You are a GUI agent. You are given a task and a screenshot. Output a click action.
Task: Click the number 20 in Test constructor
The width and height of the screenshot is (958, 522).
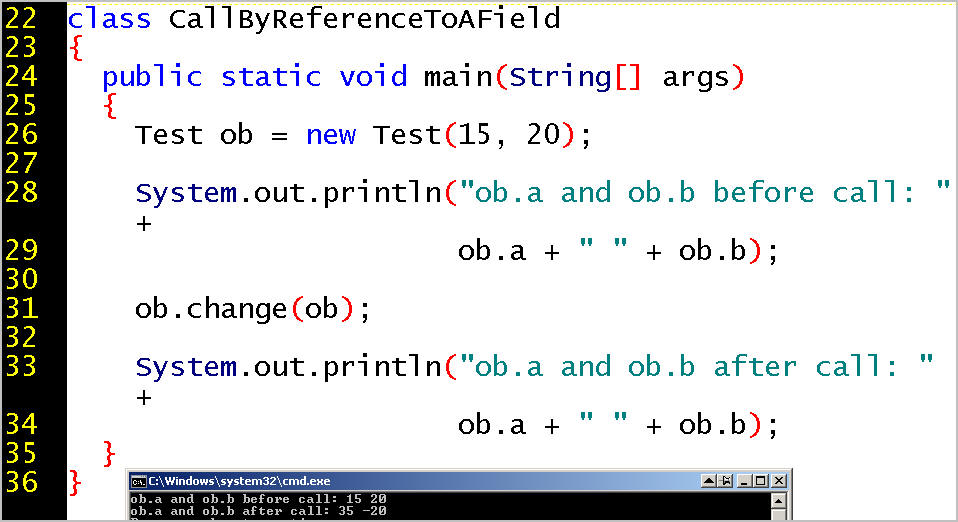click(x=543, y=134)
